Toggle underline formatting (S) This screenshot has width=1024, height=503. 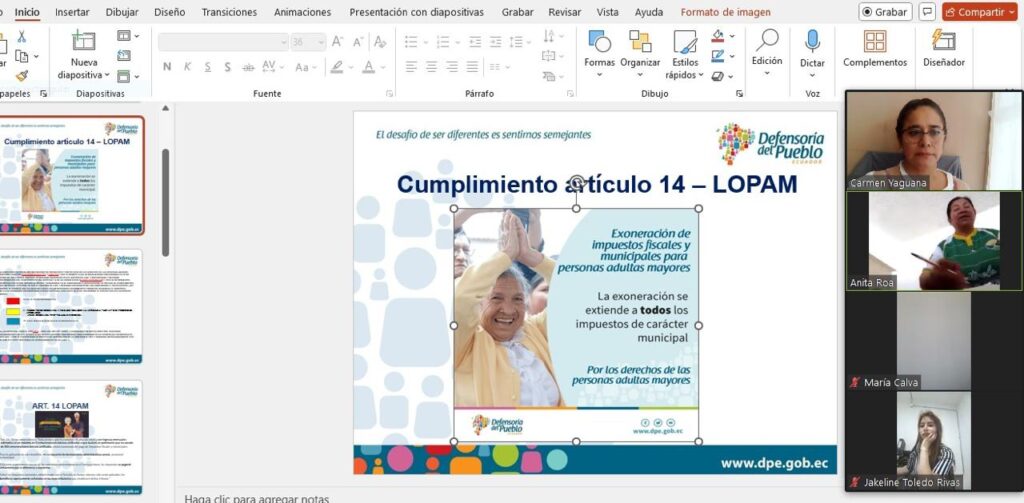point(207,67)
